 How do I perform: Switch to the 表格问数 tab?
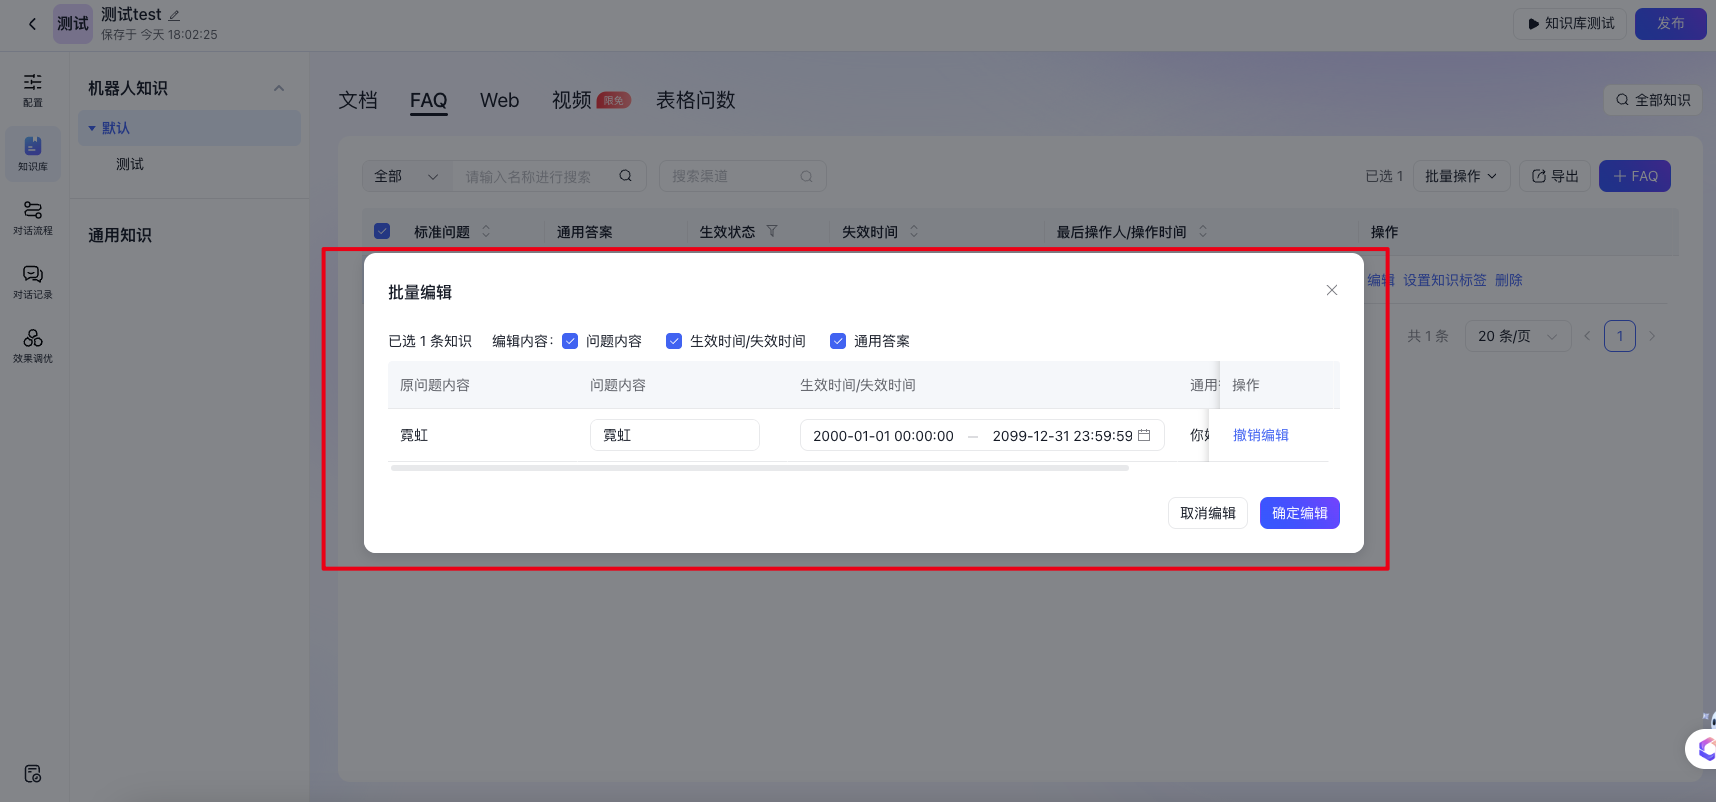[x=695, y=100]
